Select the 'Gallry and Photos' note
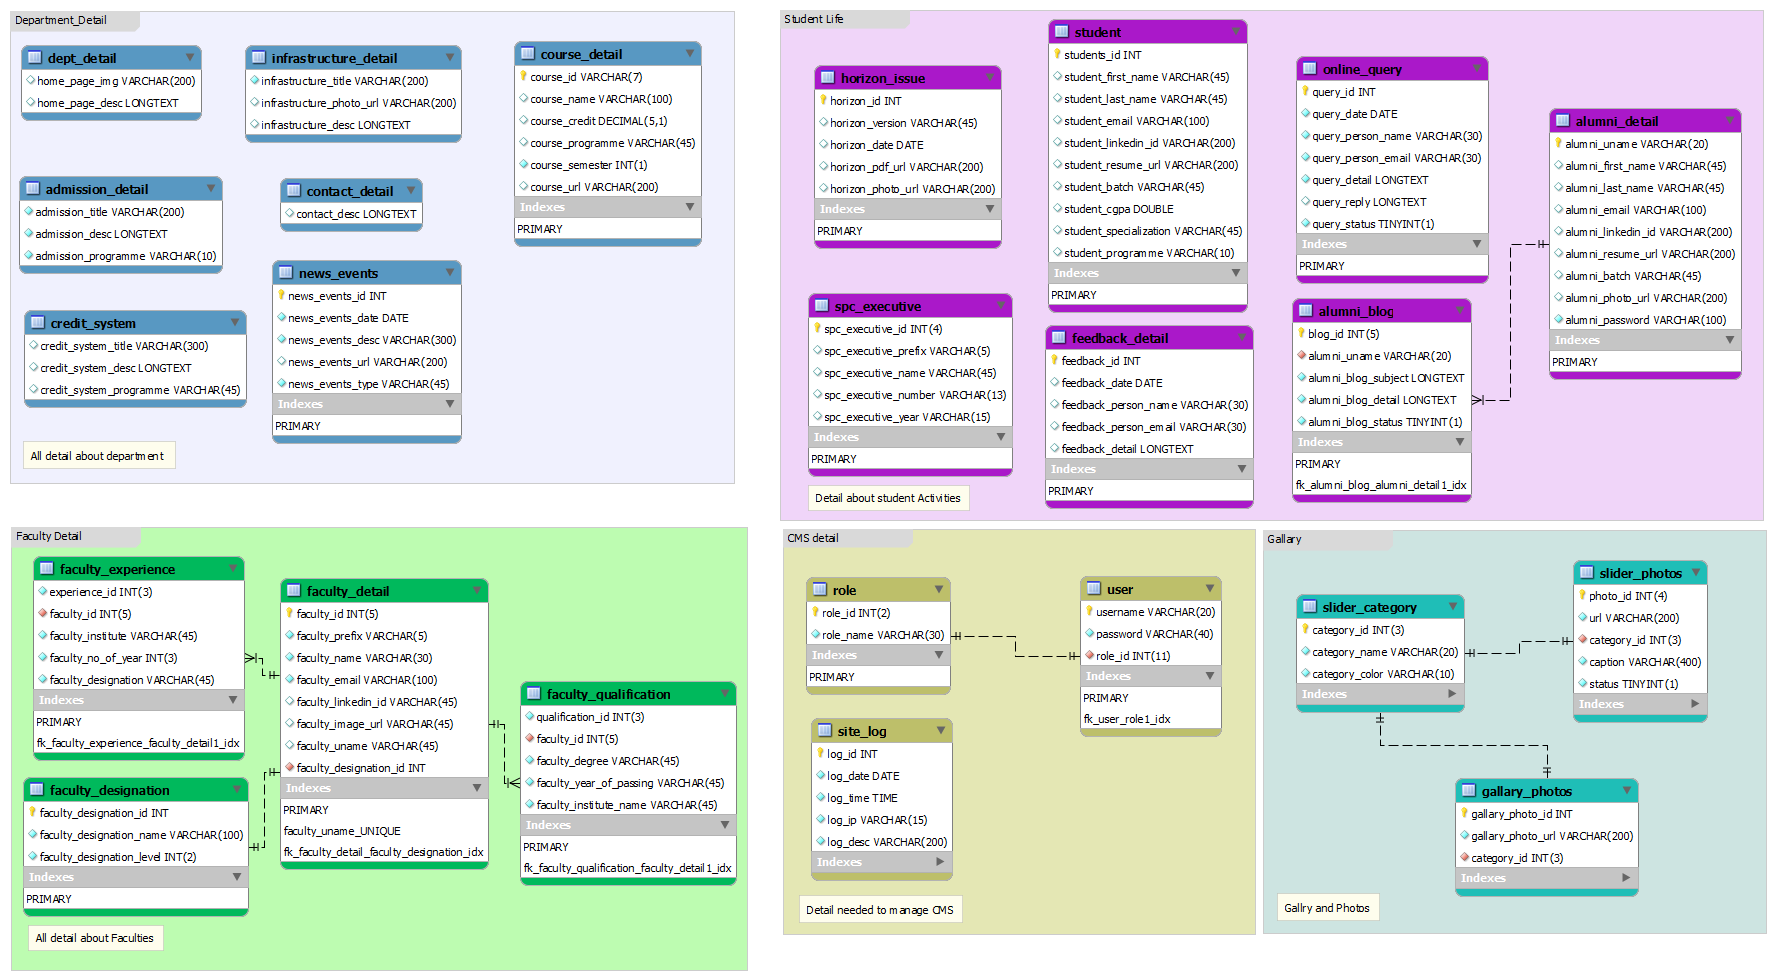This screenshot has height=980, width=1776. point(1327,908)
